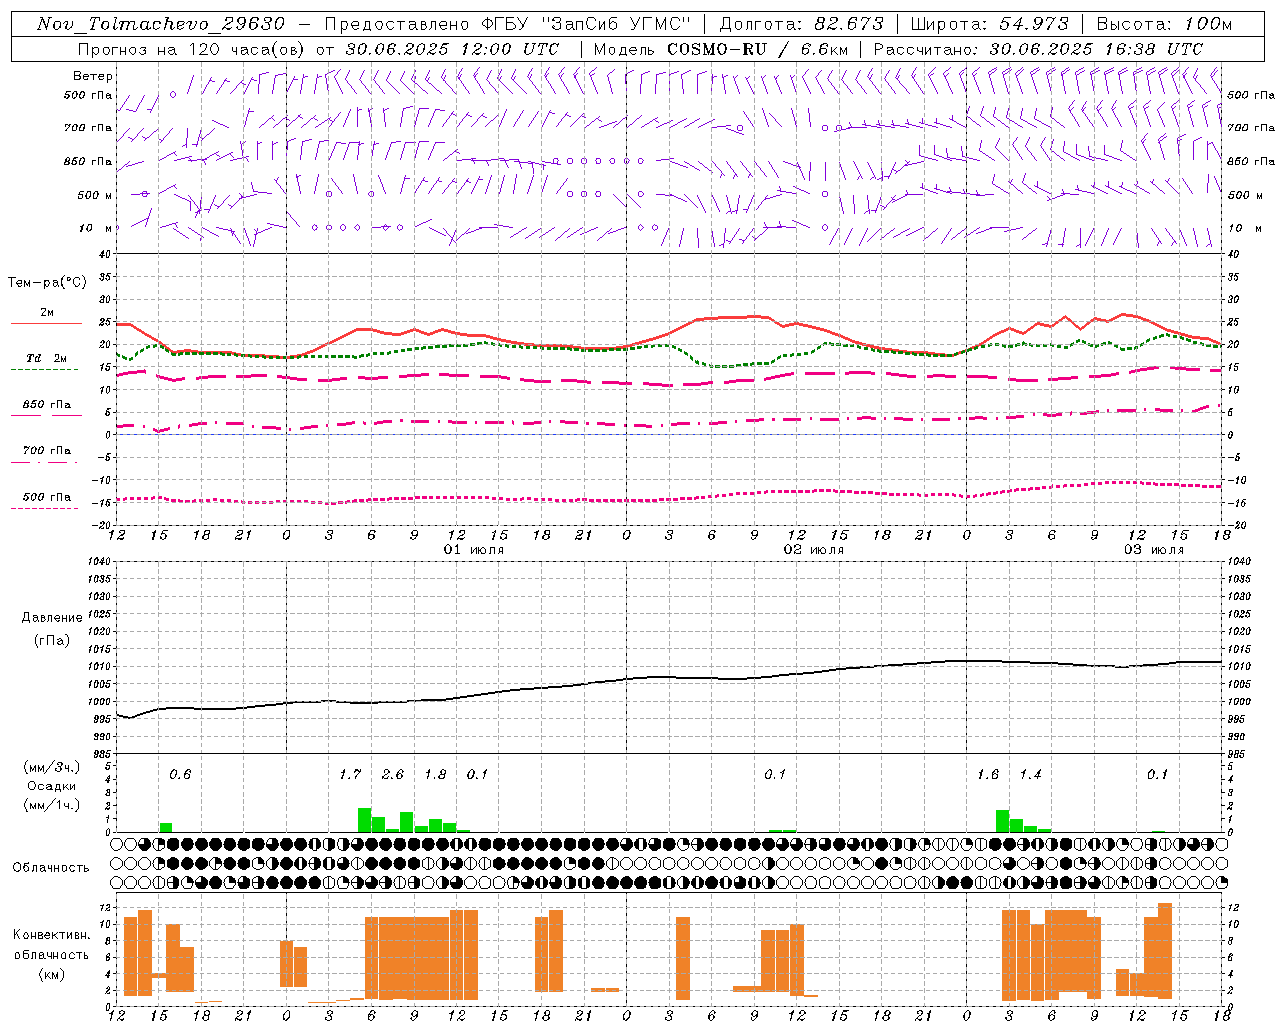Click the left 850 гПа wind level label
This screenshot has height=1024, width=1280.
tap(88, 161)
